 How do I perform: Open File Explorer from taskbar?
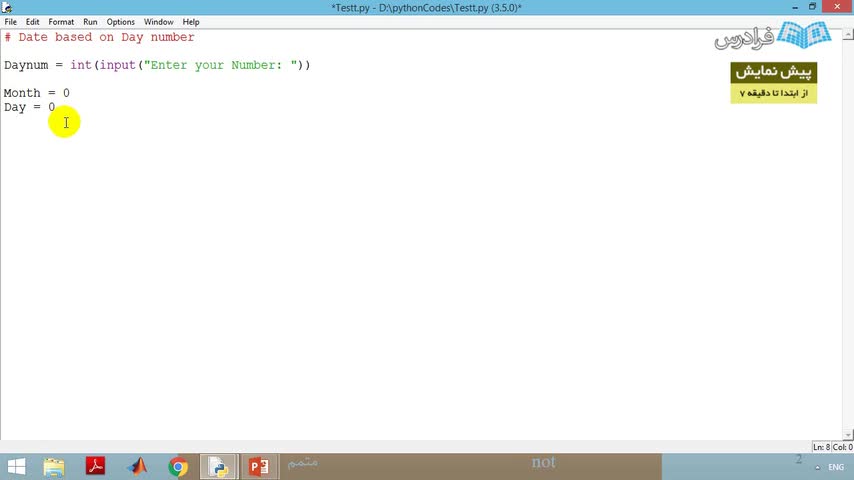coord(54,467)
